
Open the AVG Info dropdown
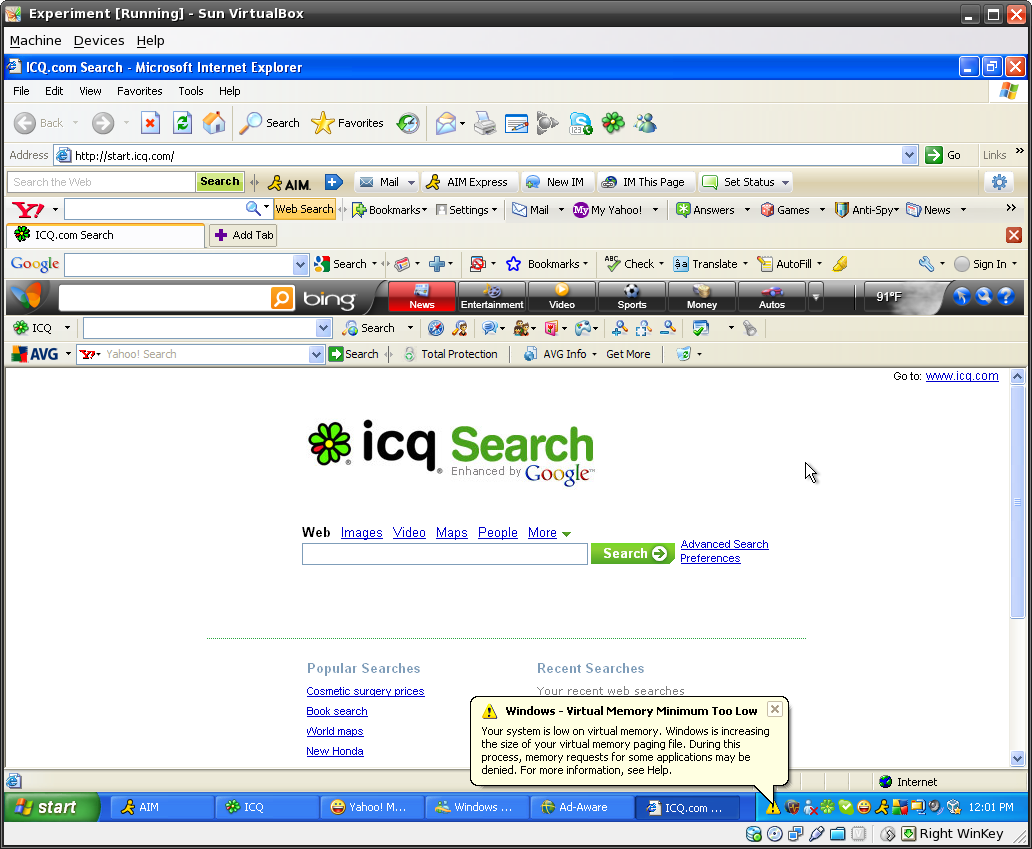(x=594, y=354)
